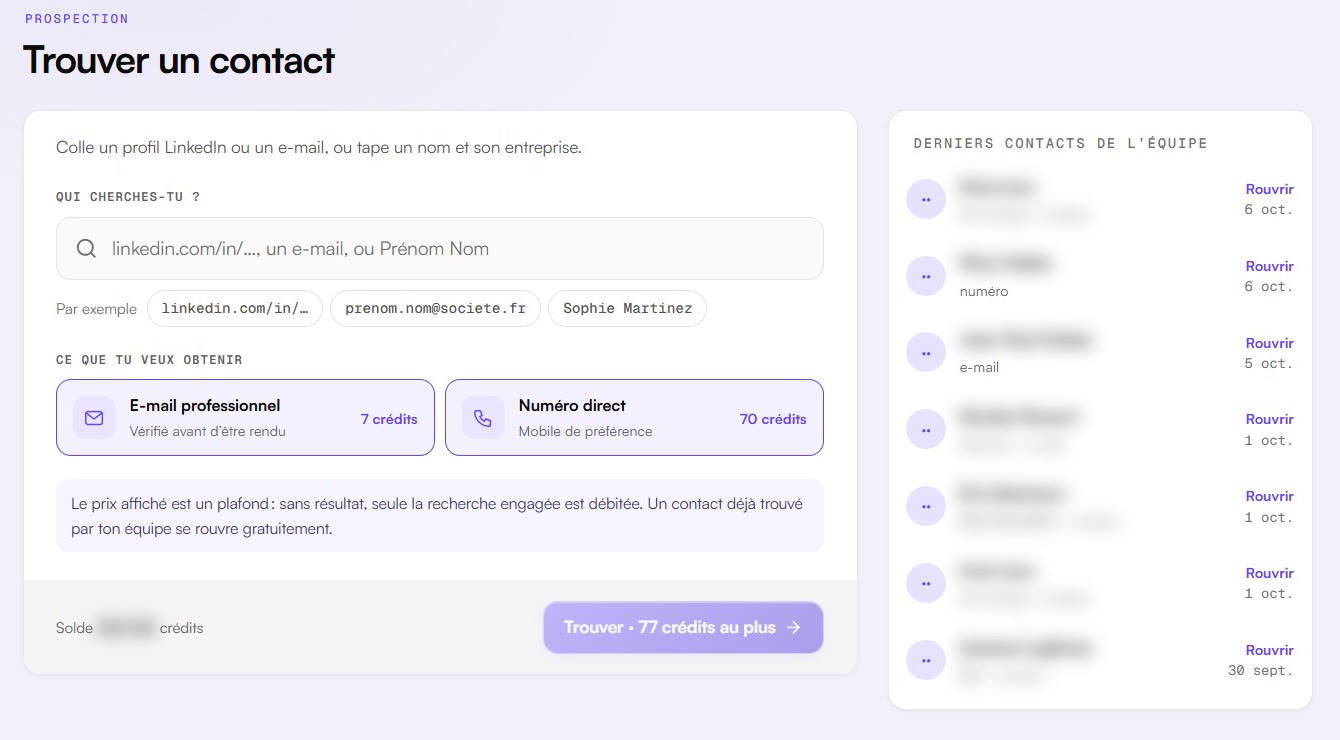Click the '7 crédits' price label

point(389,419)
